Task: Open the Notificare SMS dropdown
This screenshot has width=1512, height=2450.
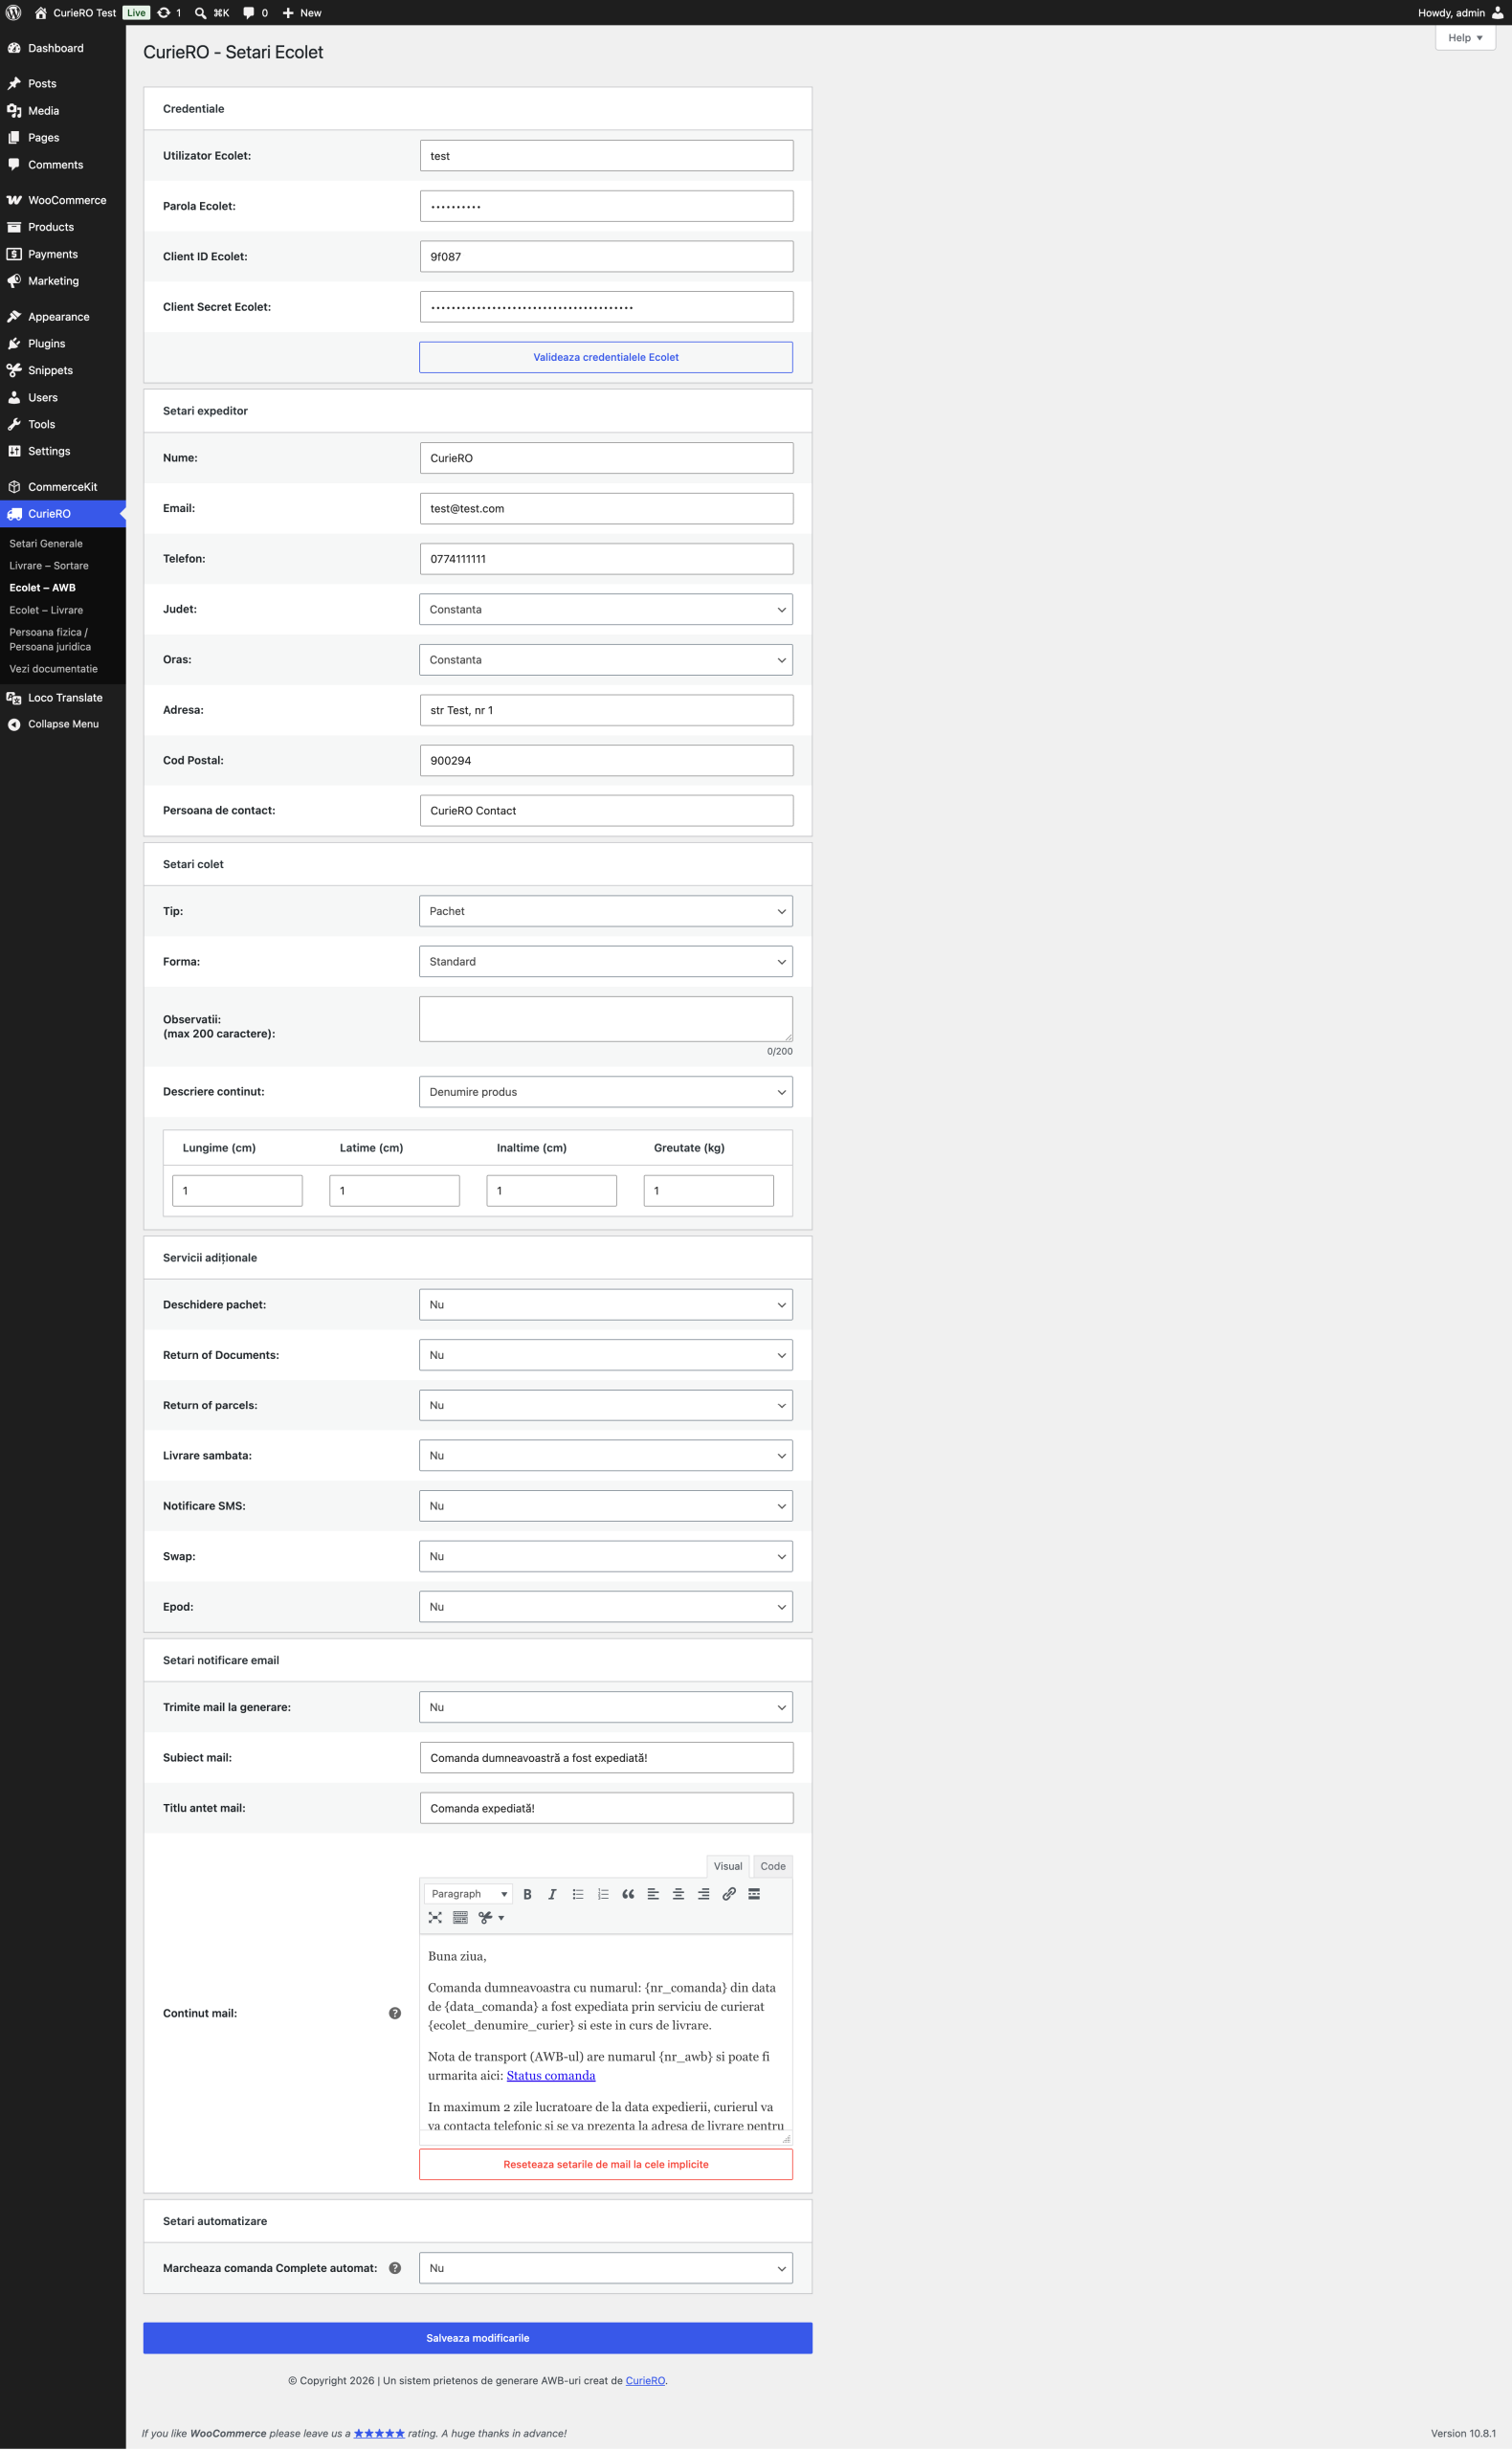Action: coord(606,1506)
